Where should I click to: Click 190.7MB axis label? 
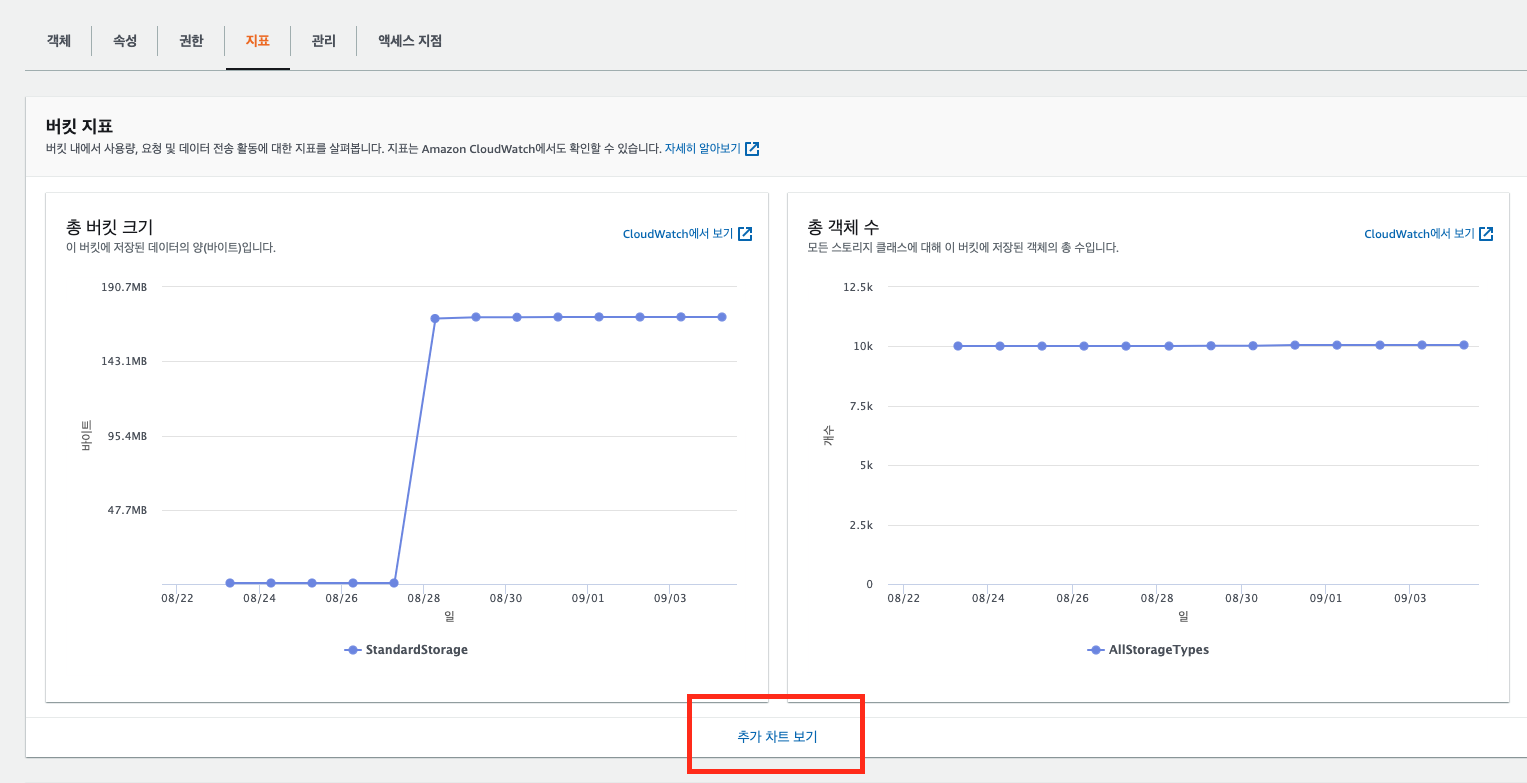click(125, 287)
